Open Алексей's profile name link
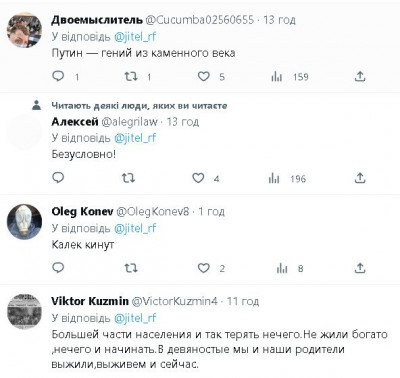The image size is (400, 378). [x=75, y=122]
